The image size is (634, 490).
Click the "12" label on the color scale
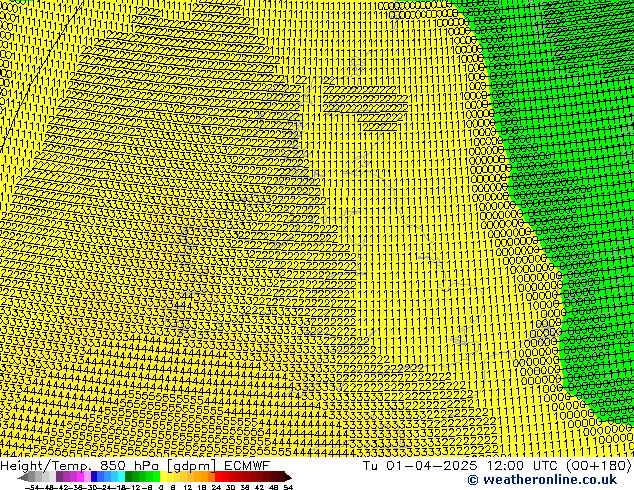pyautogui.click(x=188, y=487)
